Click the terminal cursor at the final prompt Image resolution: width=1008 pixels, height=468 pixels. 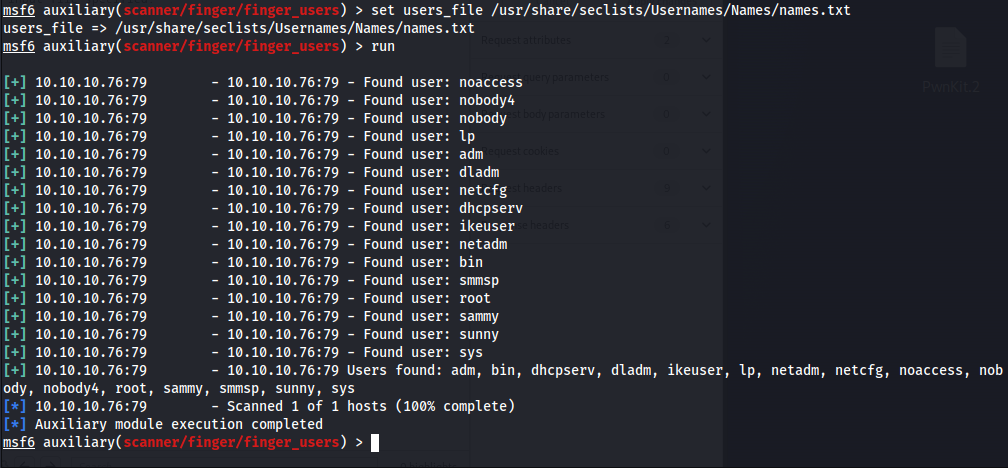(x=375, y=442)
